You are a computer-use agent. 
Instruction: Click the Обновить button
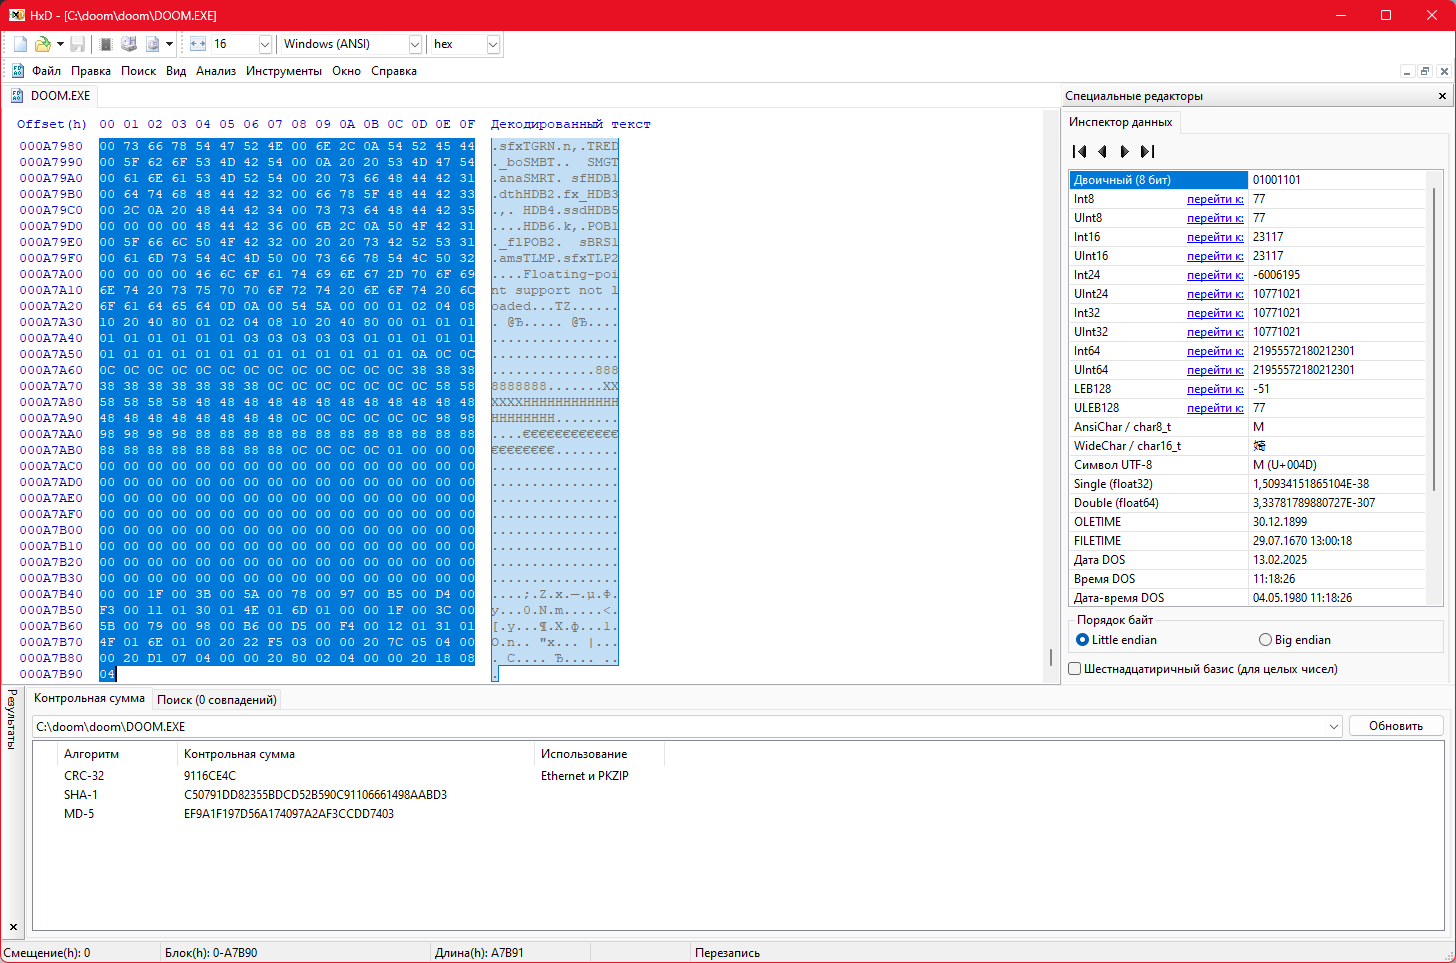[1396, 726]
